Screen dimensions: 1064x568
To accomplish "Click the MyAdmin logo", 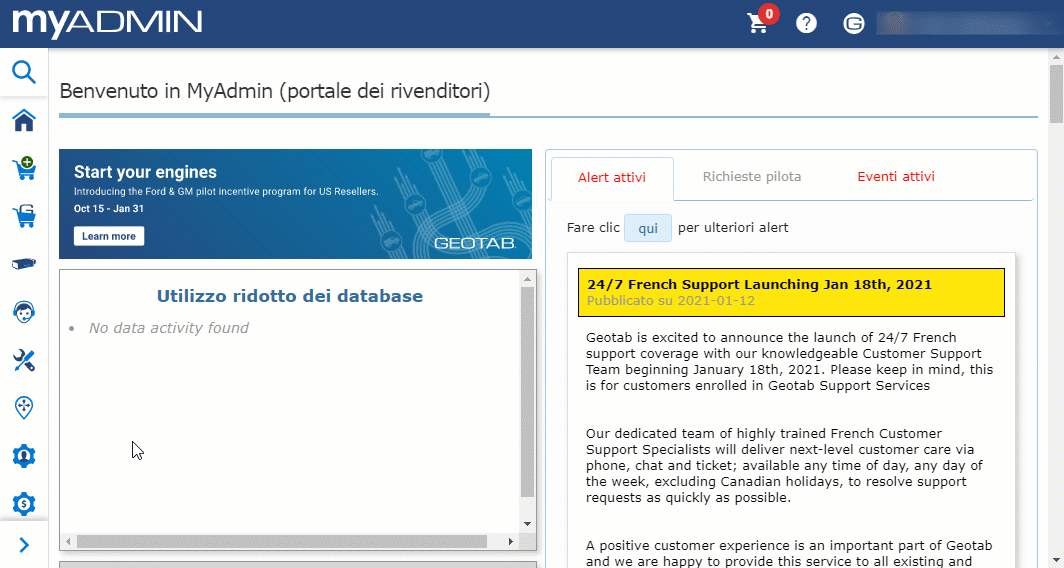I will (x=107, y=24).
